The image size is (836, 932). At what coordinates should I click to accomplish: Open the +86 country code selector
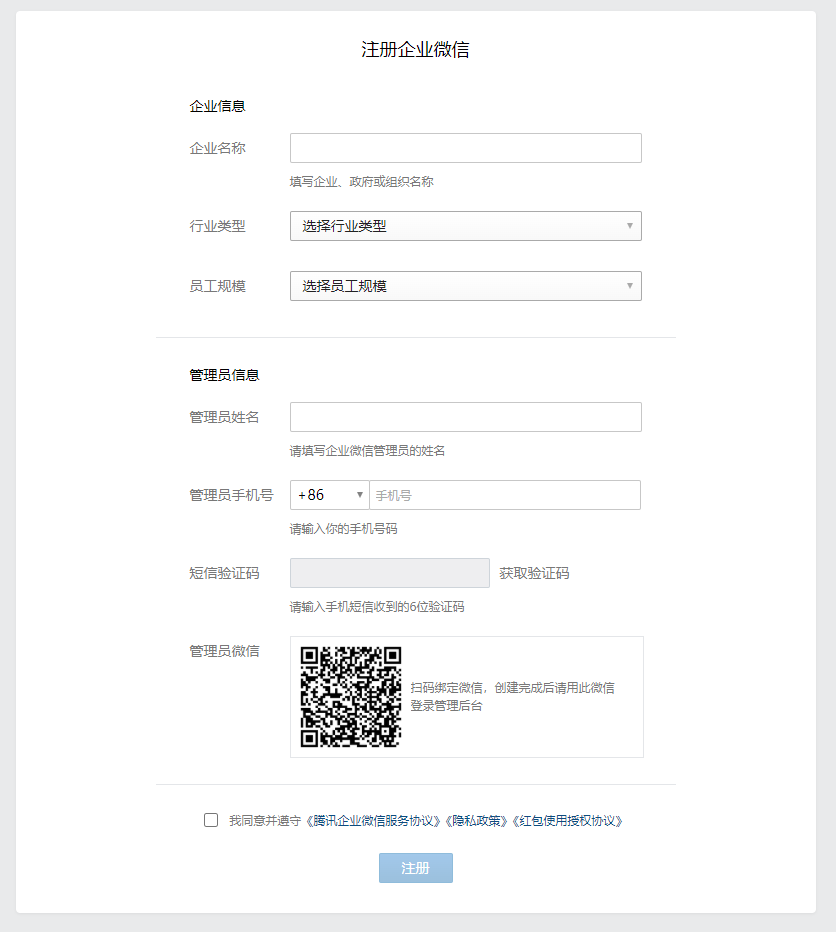point(329,495)
